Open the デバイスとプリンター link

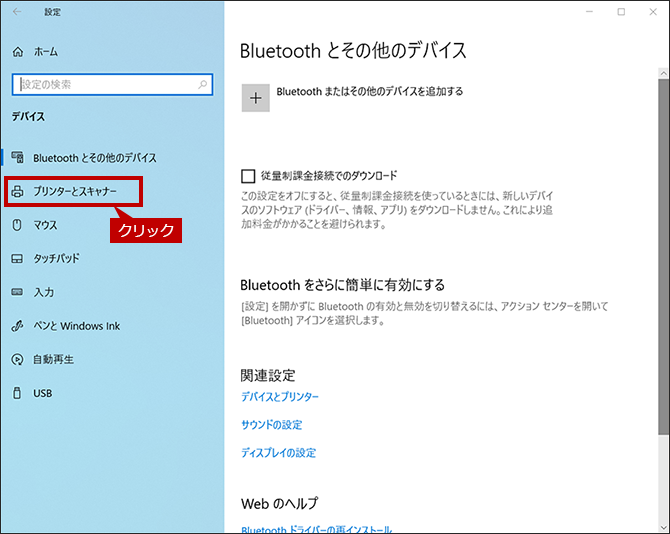pos(280,397)
